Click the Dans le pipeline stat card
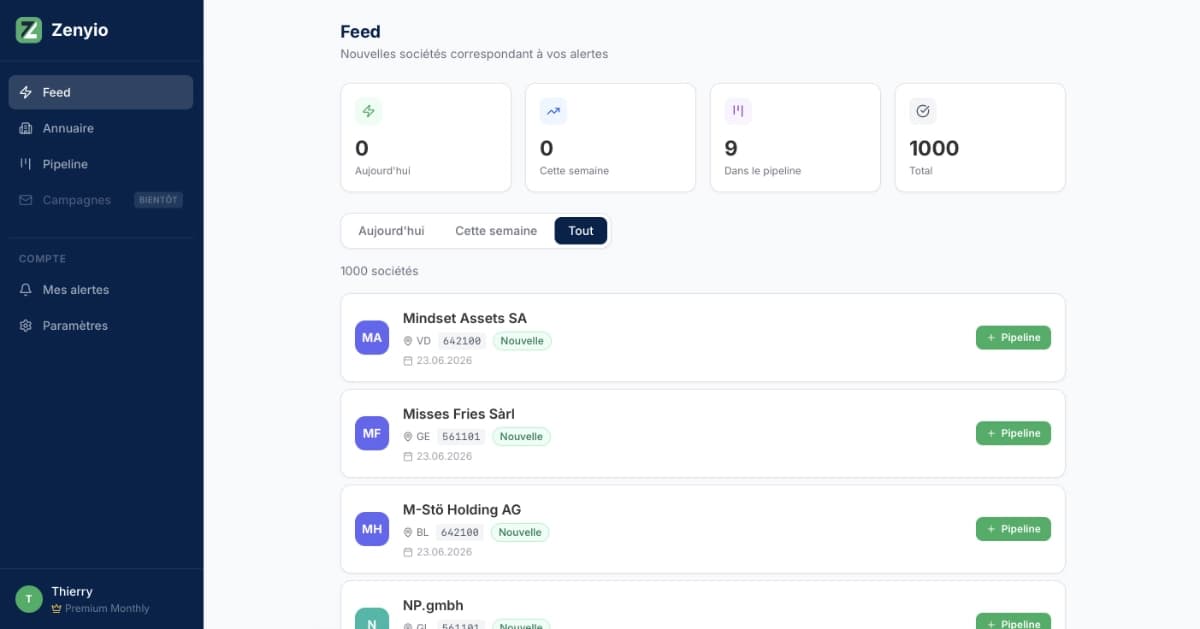The width and height of the screenshot is (1200, 629). [x=795, y=137]
